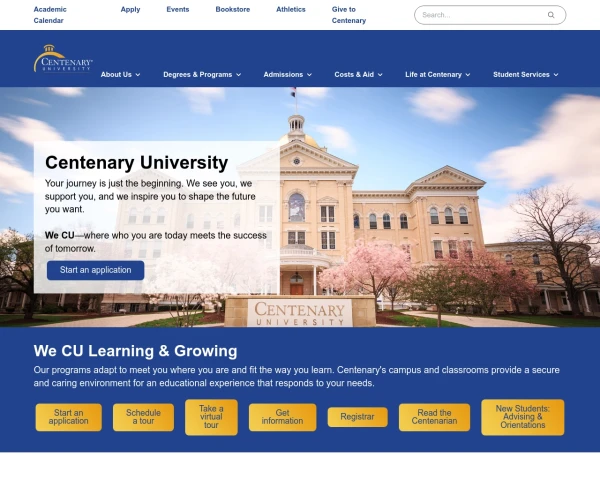This screenshot has height=480, width=600.
Task: Expand the About Us chevron
Action: [138, 75]
